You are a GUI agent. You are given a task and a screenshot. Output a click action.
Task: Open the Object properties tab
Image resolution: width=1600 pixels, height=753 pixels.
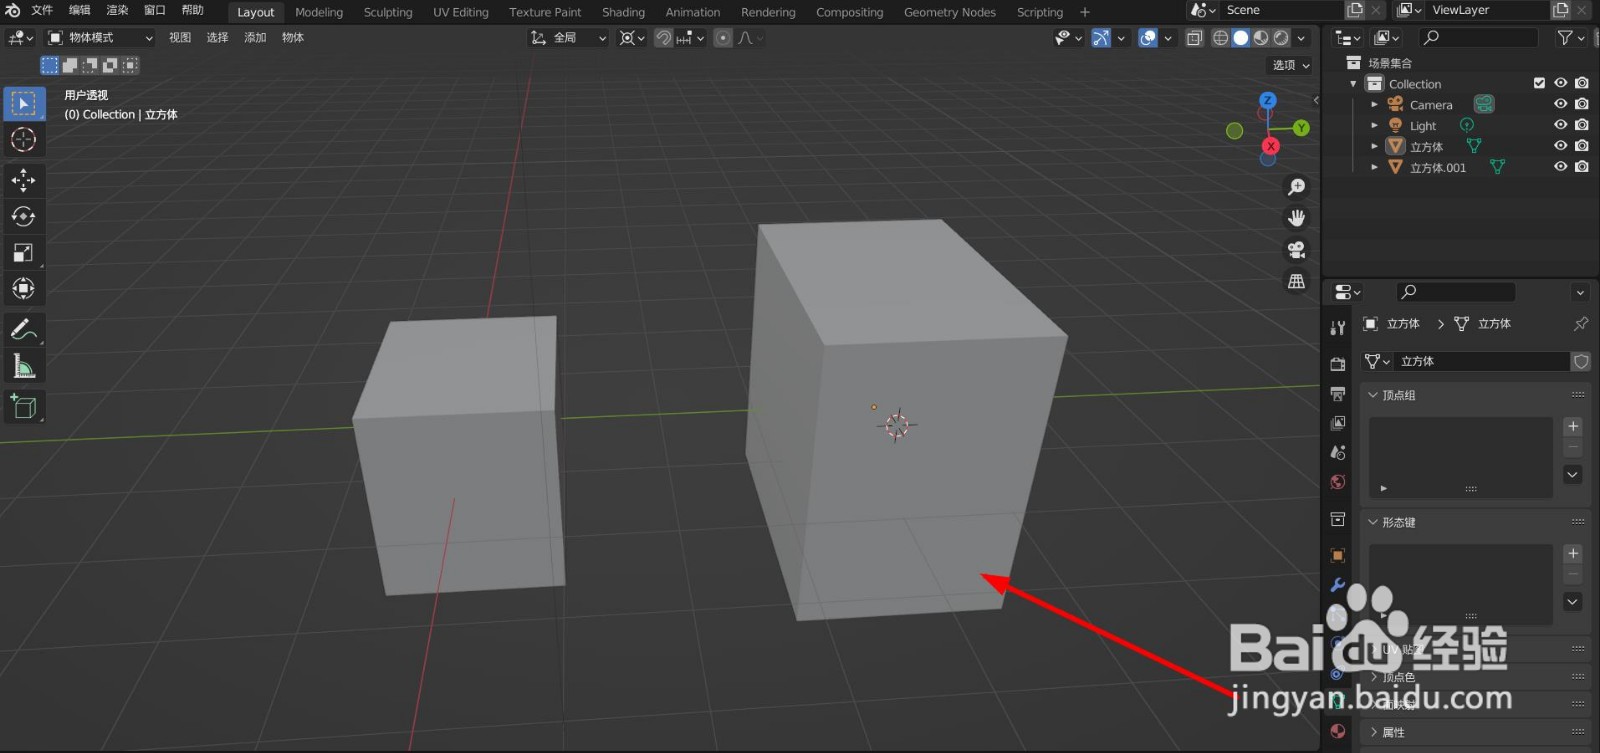point(1338,556)
